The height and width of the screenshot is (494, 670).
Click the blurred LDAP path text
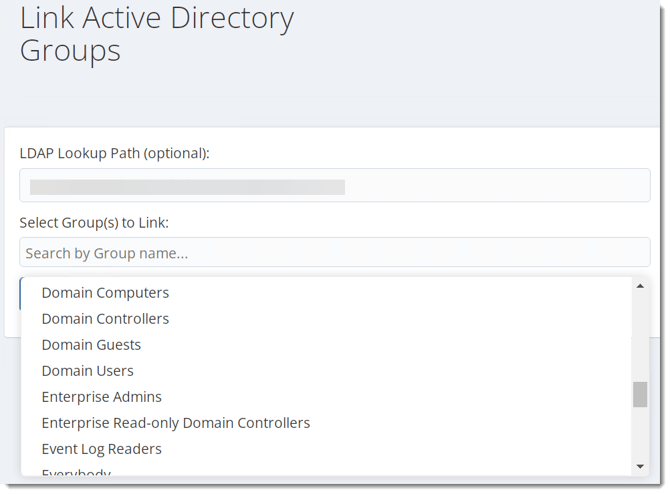(x=187, y=186)
